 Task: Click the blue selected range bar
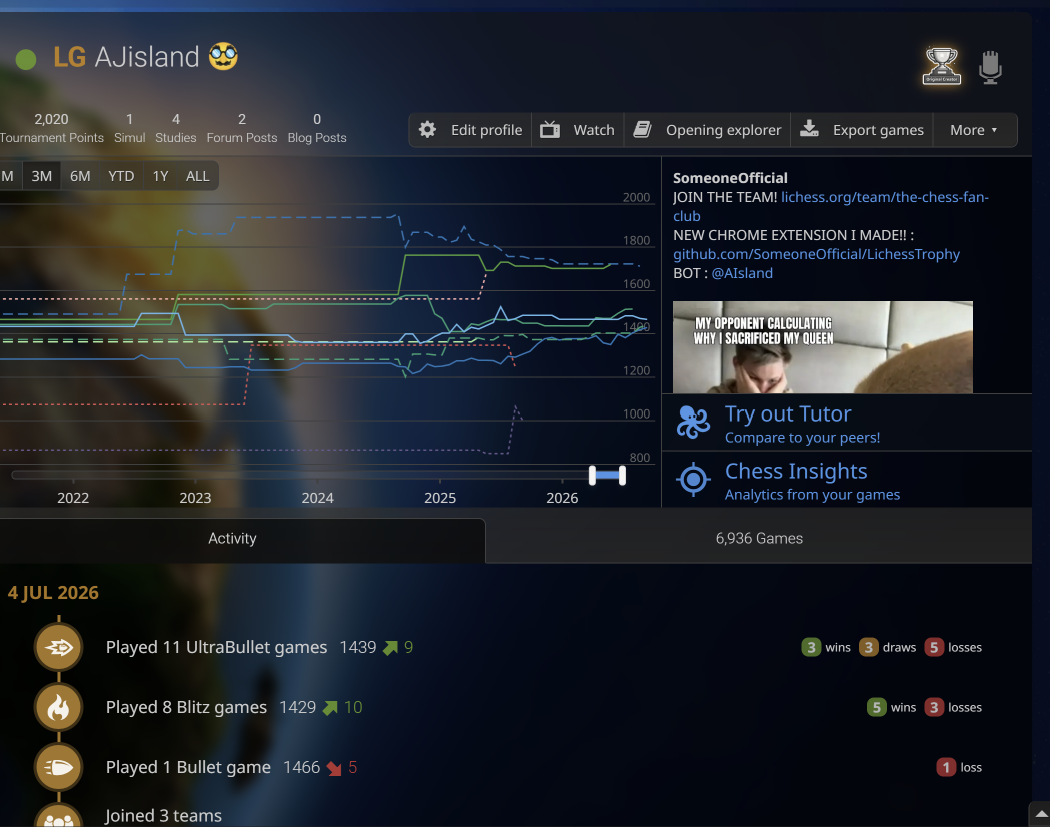[607, 476]
